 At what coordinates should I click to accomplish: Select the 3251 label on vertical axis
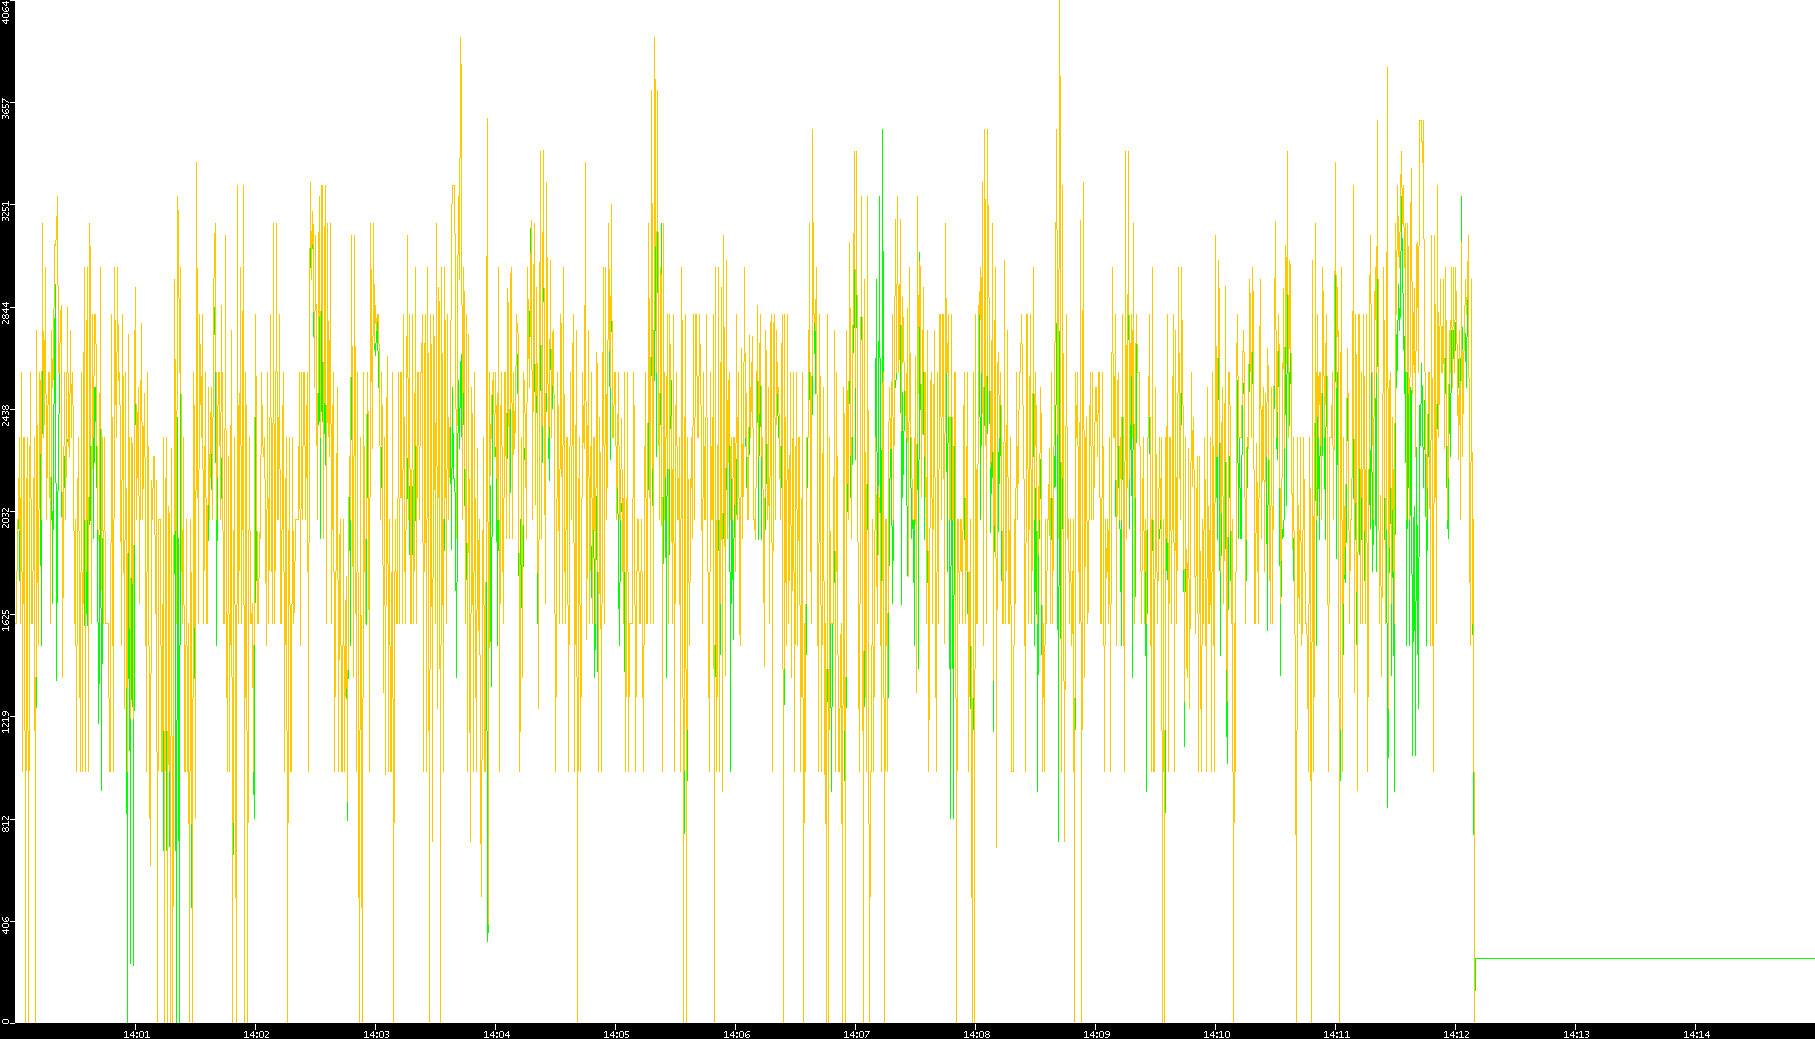[x=6, y=211]
